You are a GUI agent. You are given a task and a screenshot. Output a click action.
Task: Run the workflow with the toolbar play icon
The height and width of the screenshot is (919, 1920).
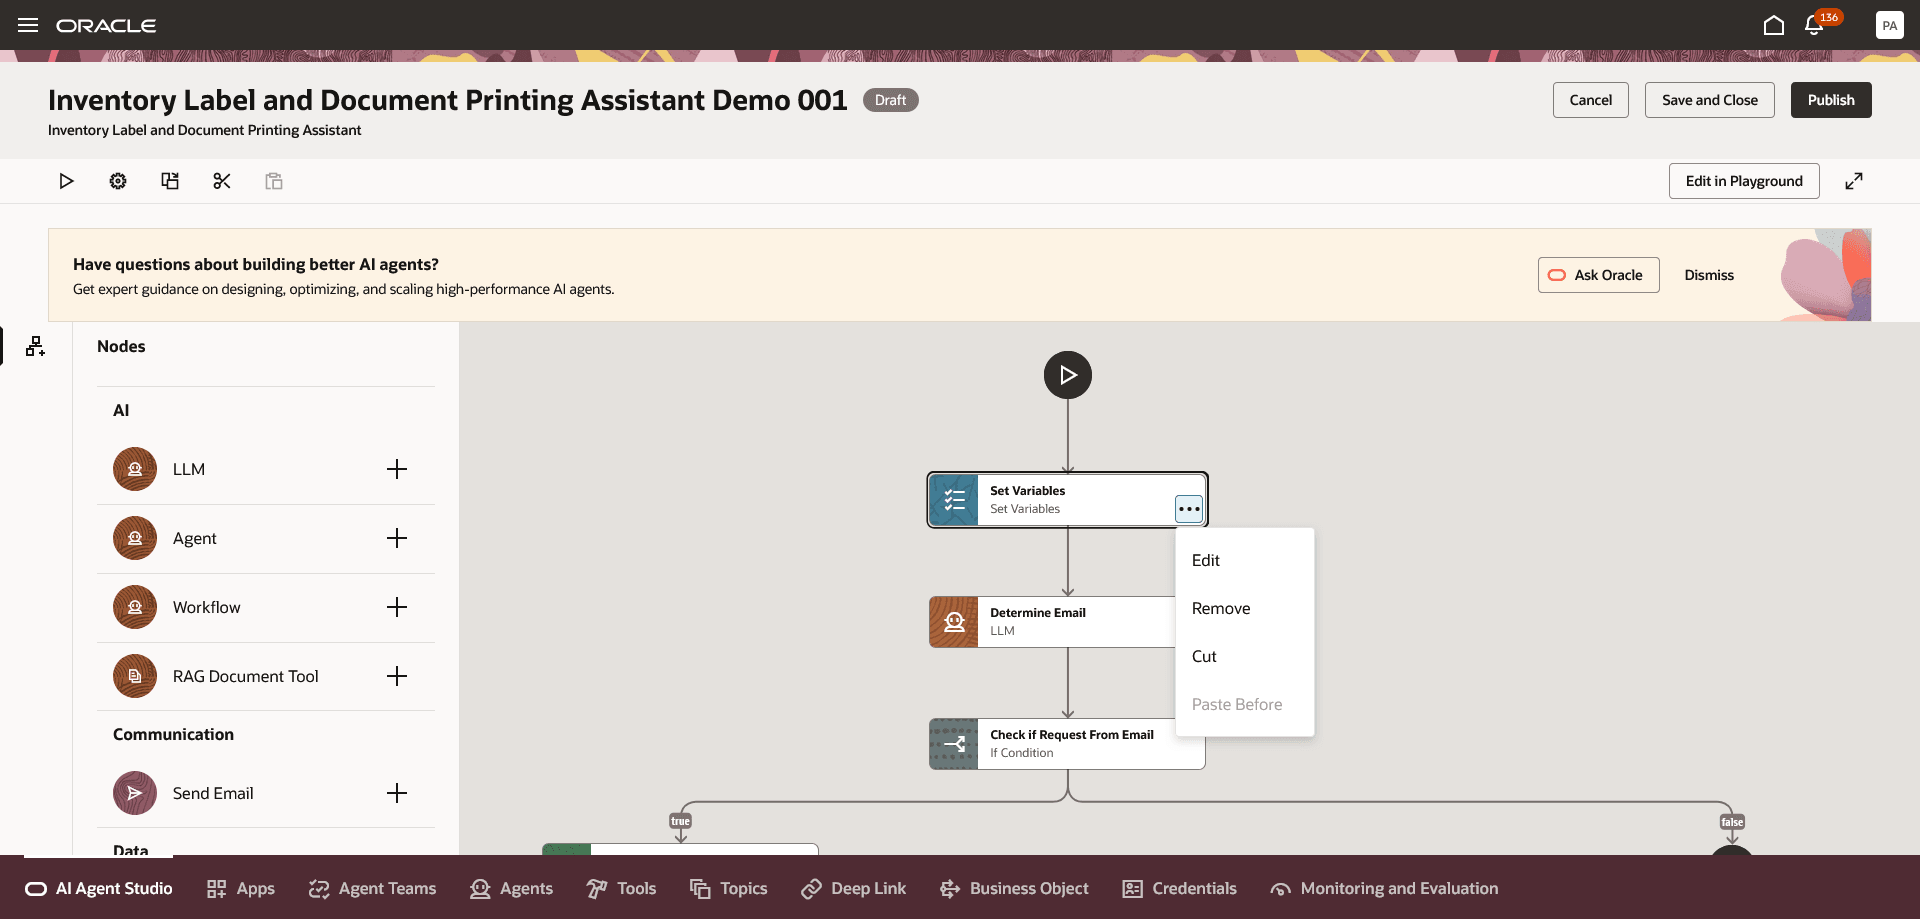(66, 181)
